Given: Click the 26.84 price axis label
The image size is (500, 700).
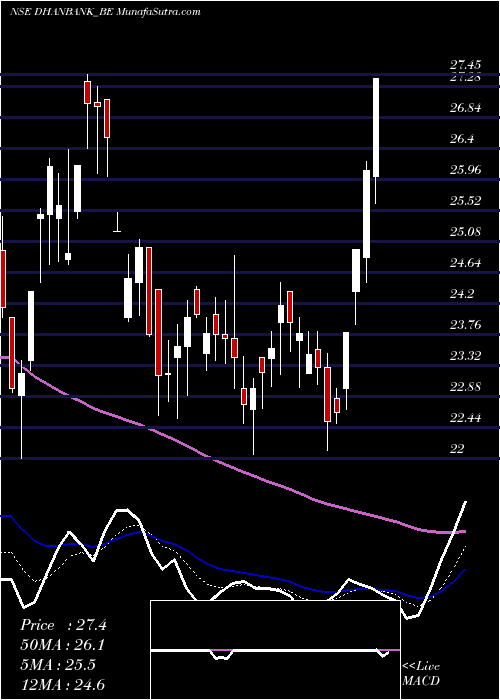Looking at the screenshot, I should 466,108.
